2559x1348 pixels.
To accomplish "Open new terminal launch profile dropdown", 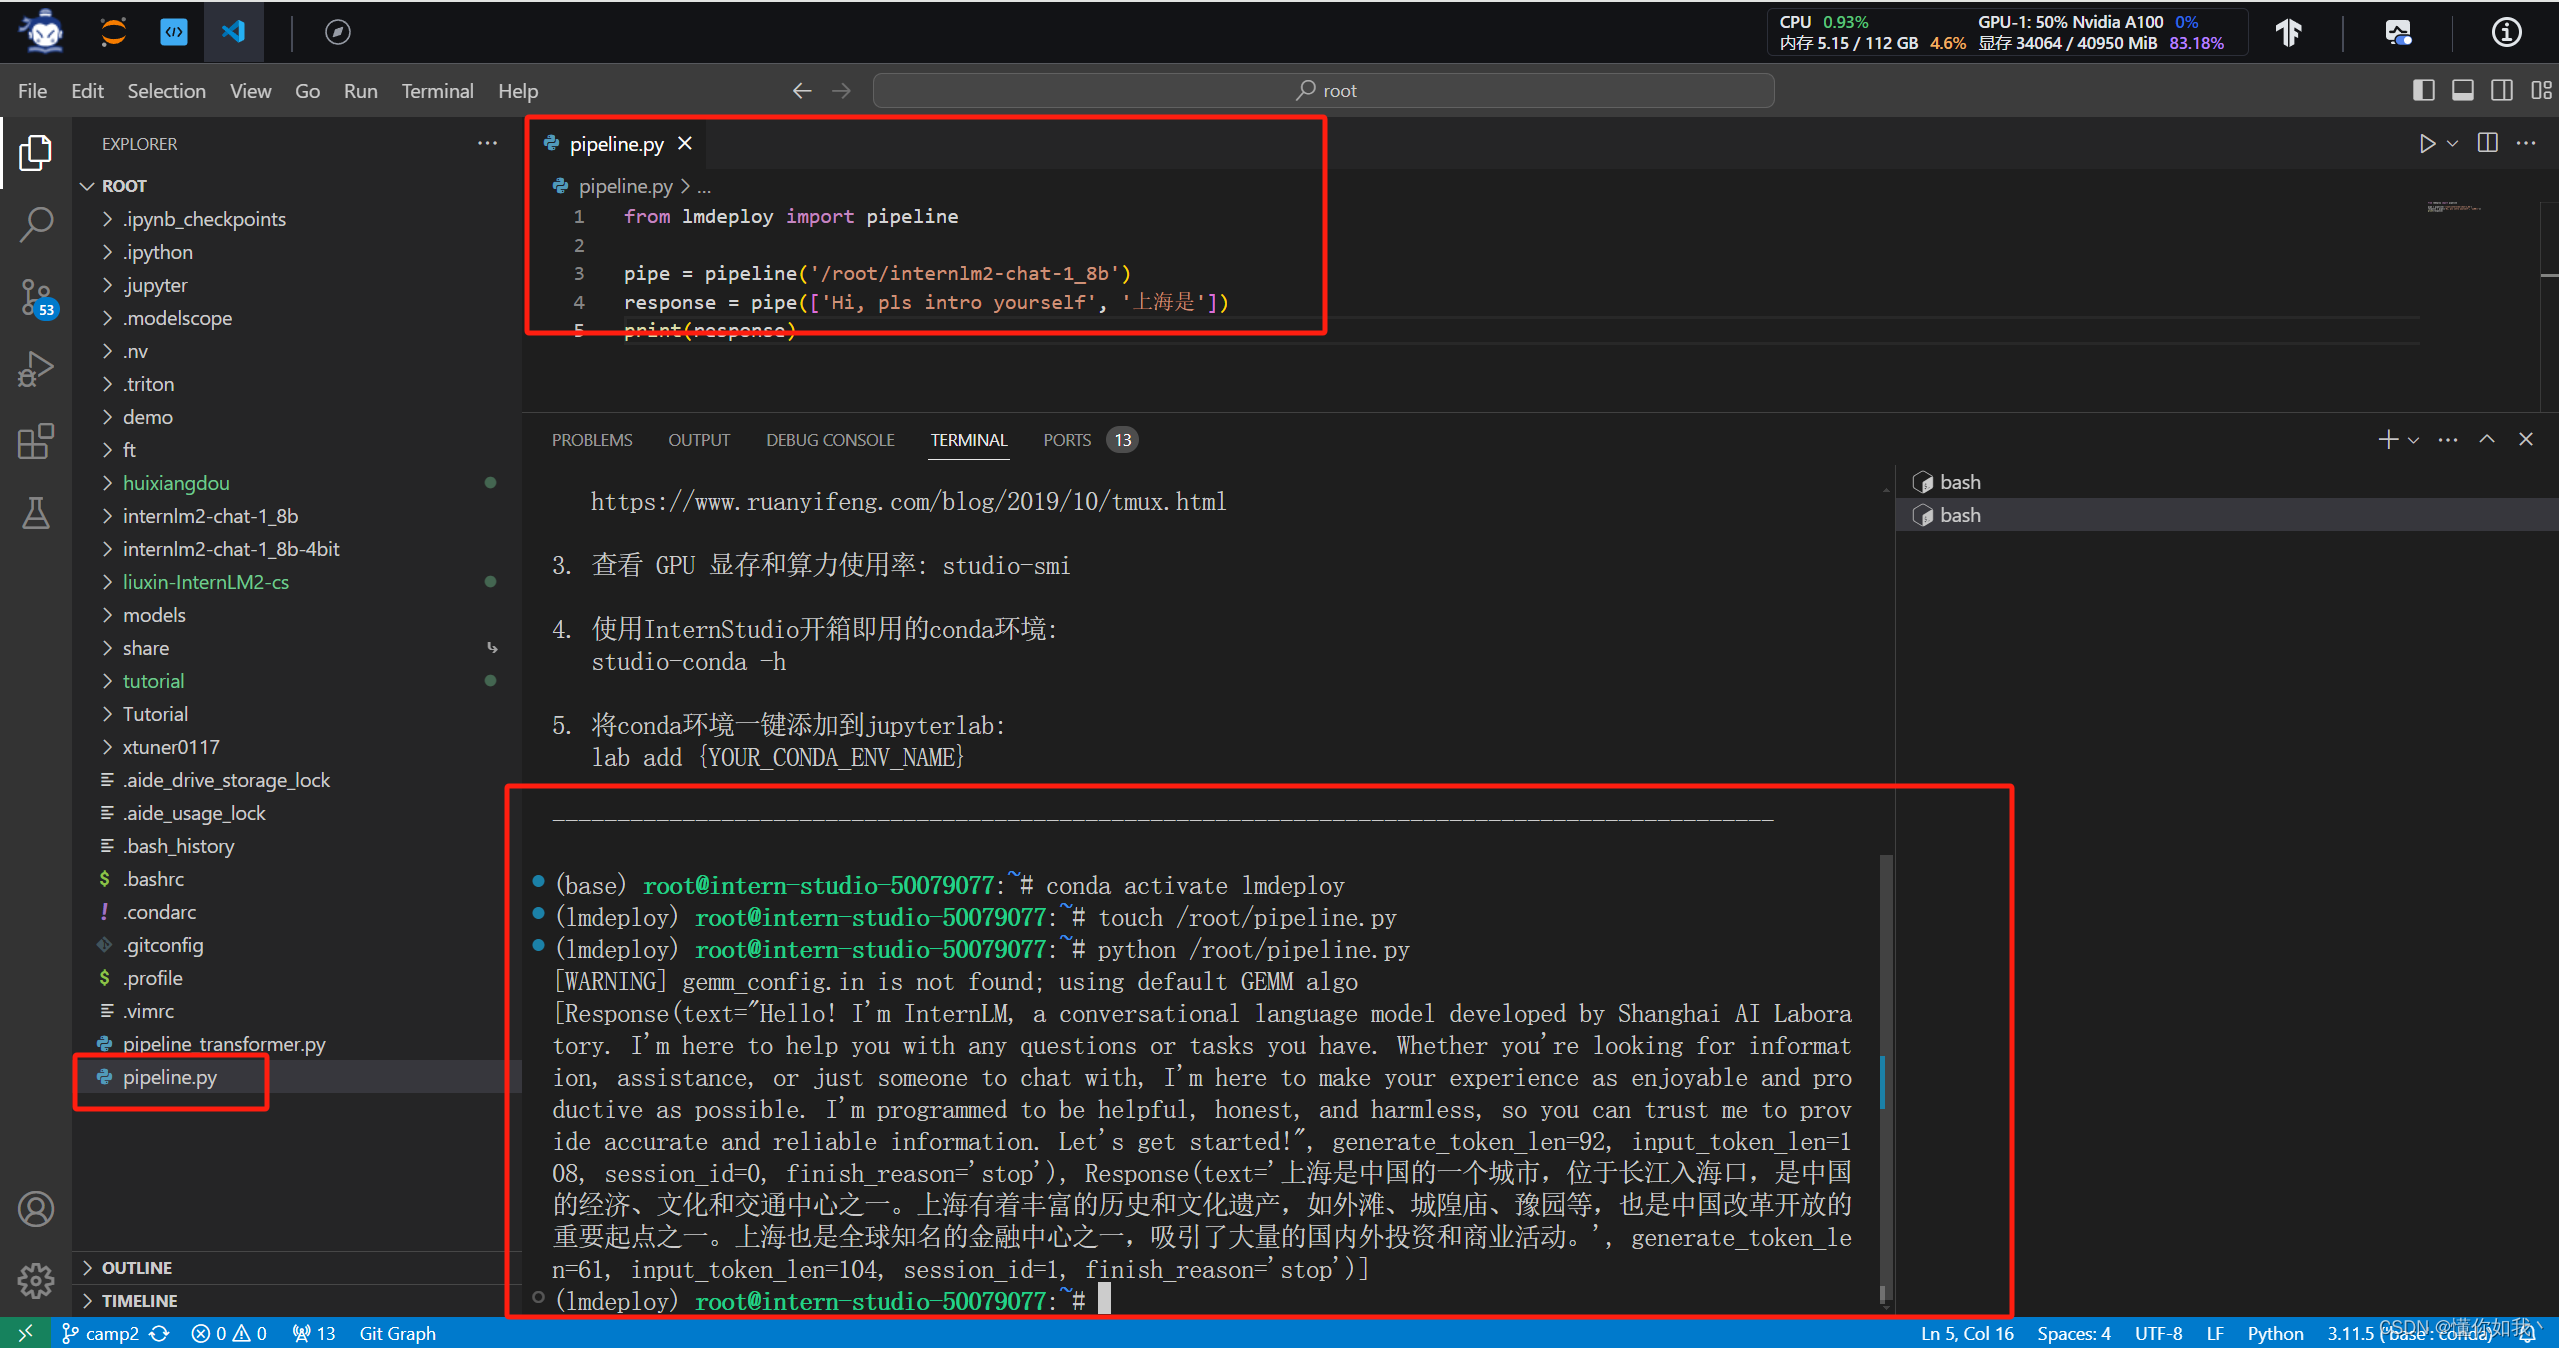I will [x=2413, y=440].
